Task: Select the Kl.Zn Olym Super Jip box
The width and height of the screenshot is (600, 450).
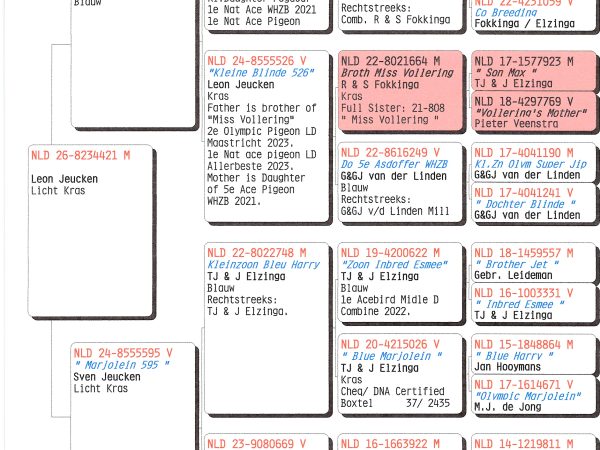Action: [534, 162]
